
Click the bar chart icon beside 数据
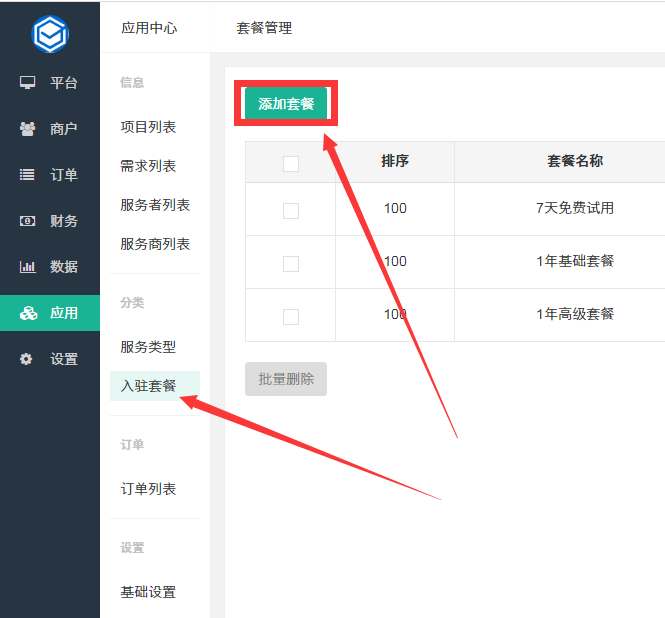point(28,267)
